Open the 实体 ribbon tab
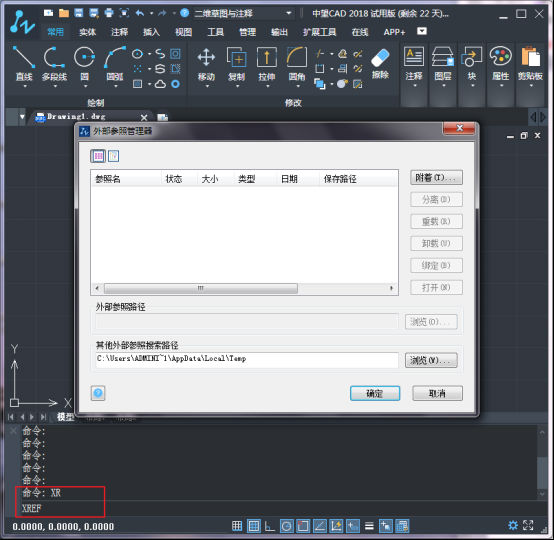Viewport: 554px width, 540px height. (x=87, y=32)
